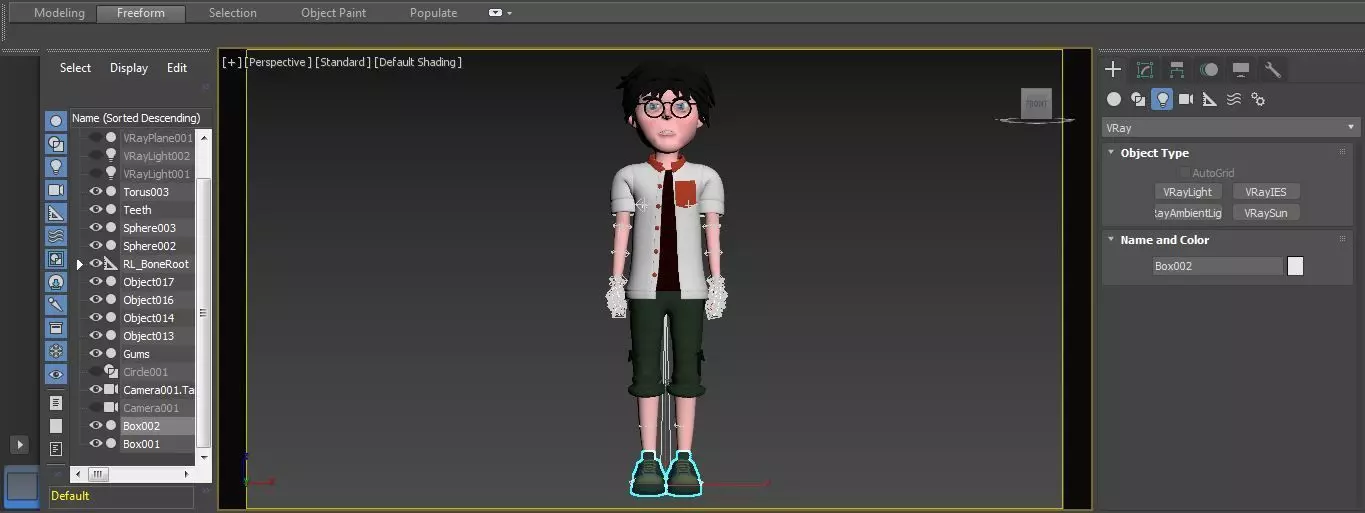Open the Hierarchy panel tab
The height and width of the screenshot is (513, 1365).
pyautogui.click(x=1177, y=69)
